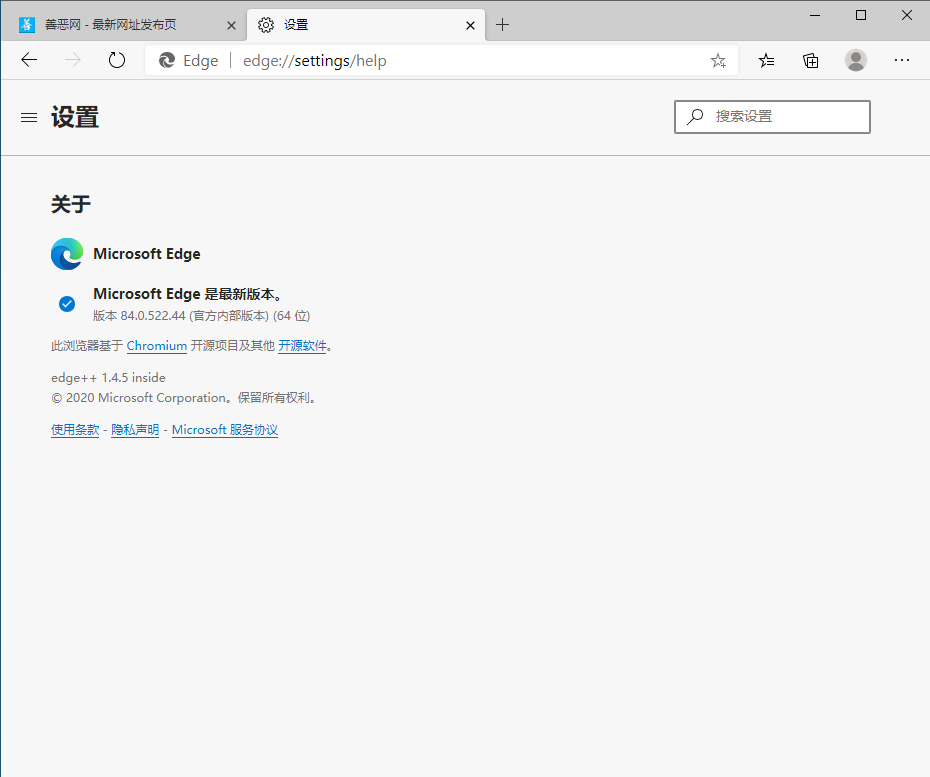Add this page to favorites via star icon
The image size is (930, 777).
tap(718, 60)
